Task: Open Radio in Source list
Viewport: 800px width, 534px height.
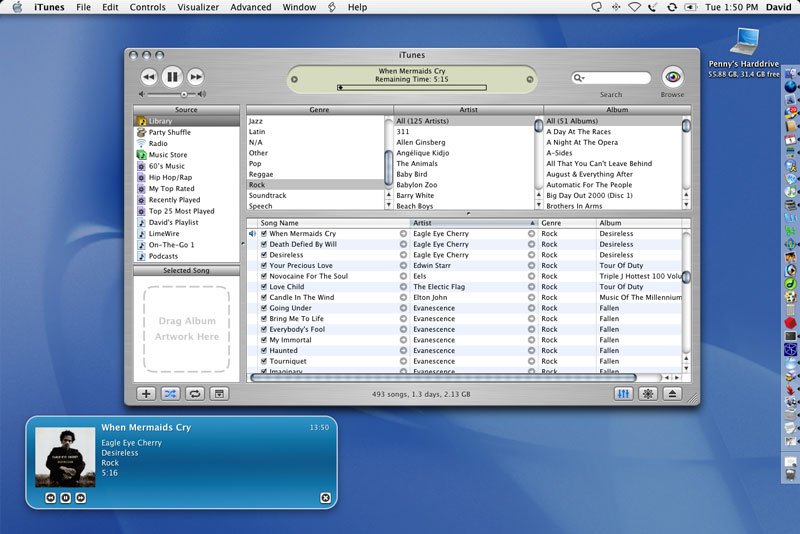Action: click(x=186, y=143)
